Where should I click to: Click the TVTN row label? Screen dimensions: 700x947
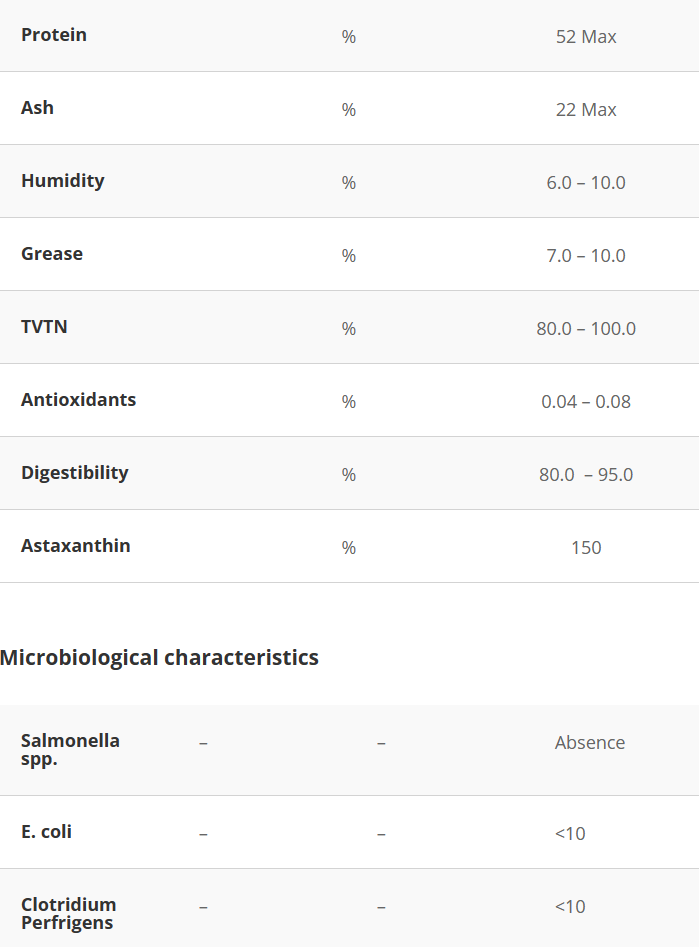click(x=45, y=327)
